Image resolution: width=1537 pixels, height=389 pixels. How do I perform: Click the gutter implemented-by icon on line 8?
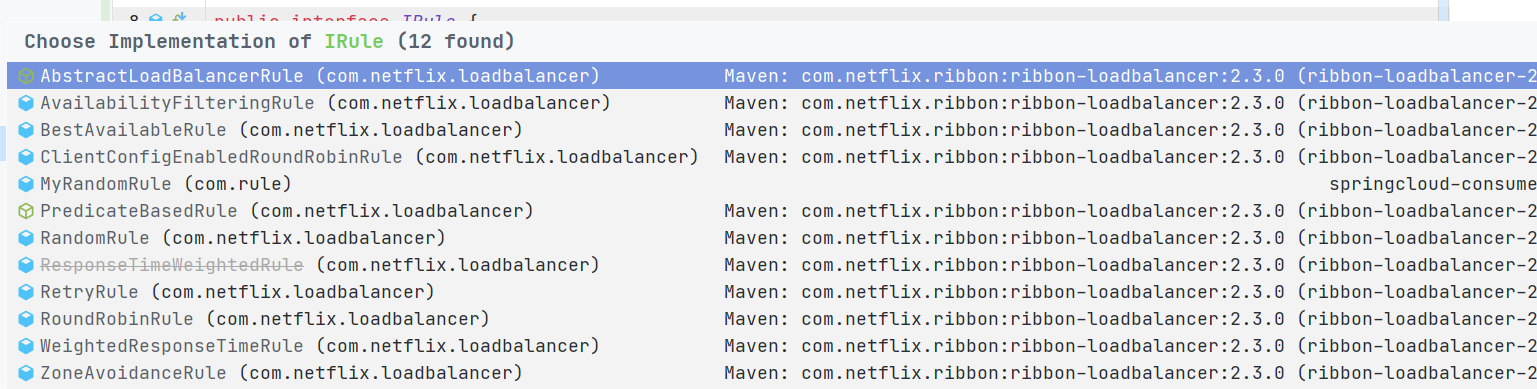pyautogui.click(x=179, y=18)
